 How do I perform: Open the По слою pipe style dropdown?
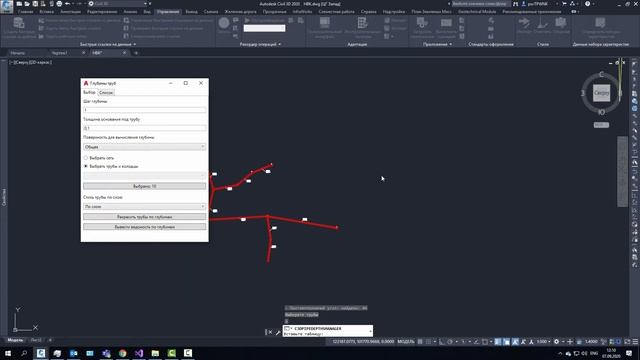[144, 207]
